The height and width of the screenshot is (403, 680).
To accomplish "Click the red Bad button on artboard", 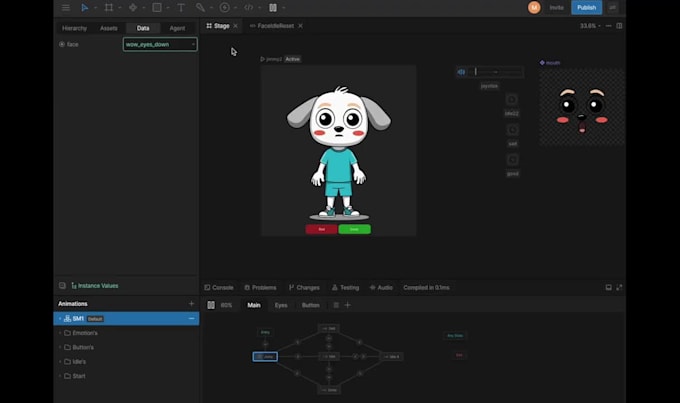I will pos(321,229).
